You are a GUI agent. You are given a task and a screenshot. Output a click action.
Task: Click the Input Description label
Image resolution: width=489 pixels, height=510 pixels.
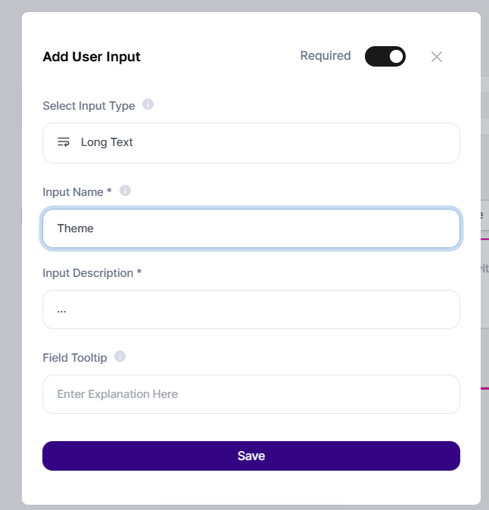pyautogui.click(x=88, y=273)
